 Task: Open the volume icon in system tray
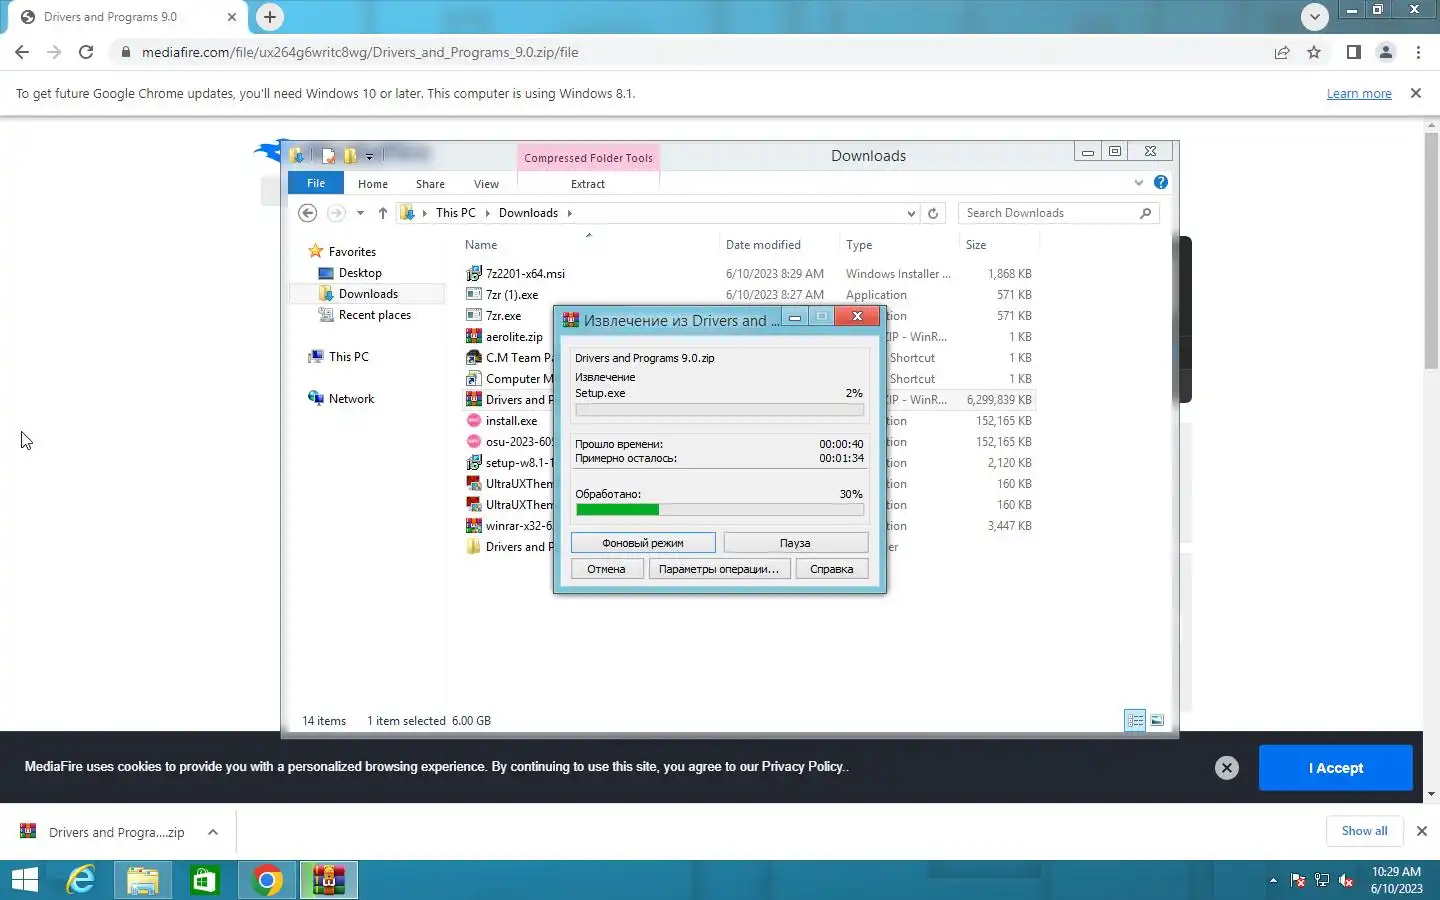click(x=1346, y=881)
